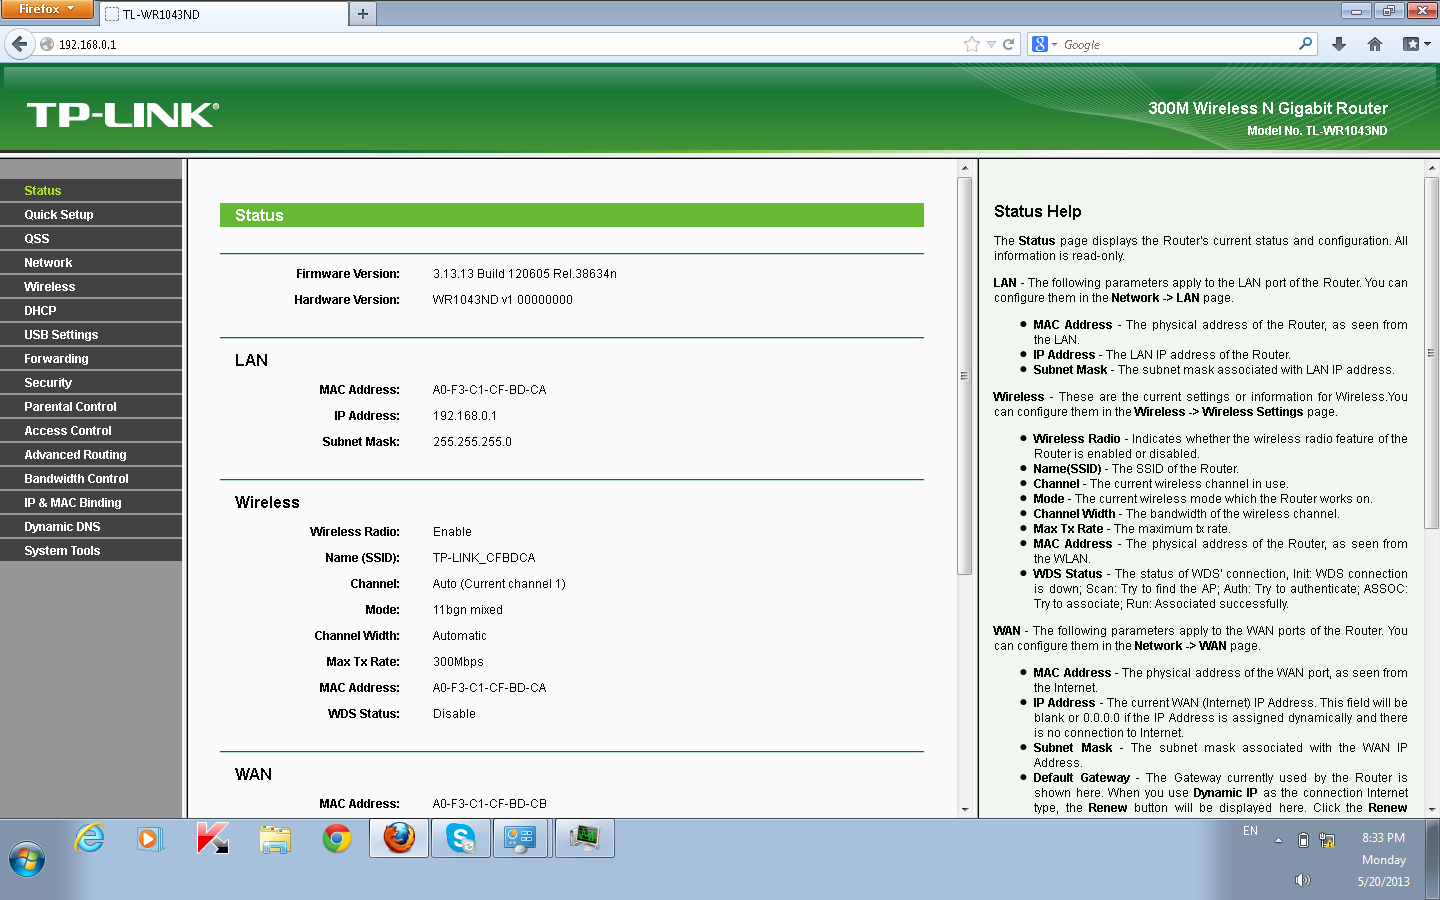Bookmark this page with the star icon
This screenshot has height=900, width=1440.
[x=971, y=44]
